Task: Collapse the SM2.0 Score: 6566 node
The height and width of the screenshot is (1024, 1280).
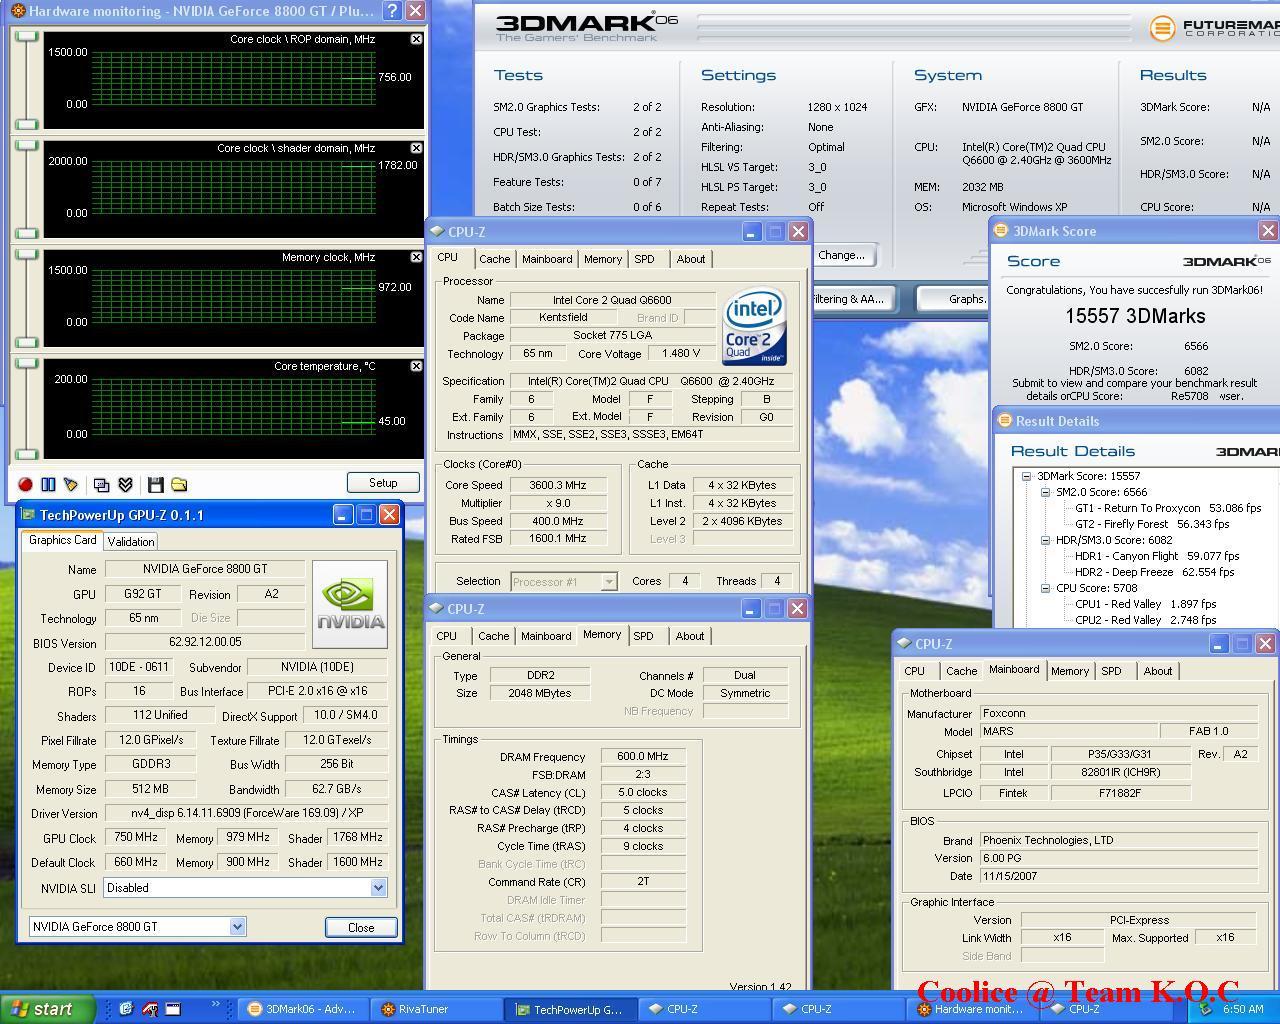Action: 1045,492
